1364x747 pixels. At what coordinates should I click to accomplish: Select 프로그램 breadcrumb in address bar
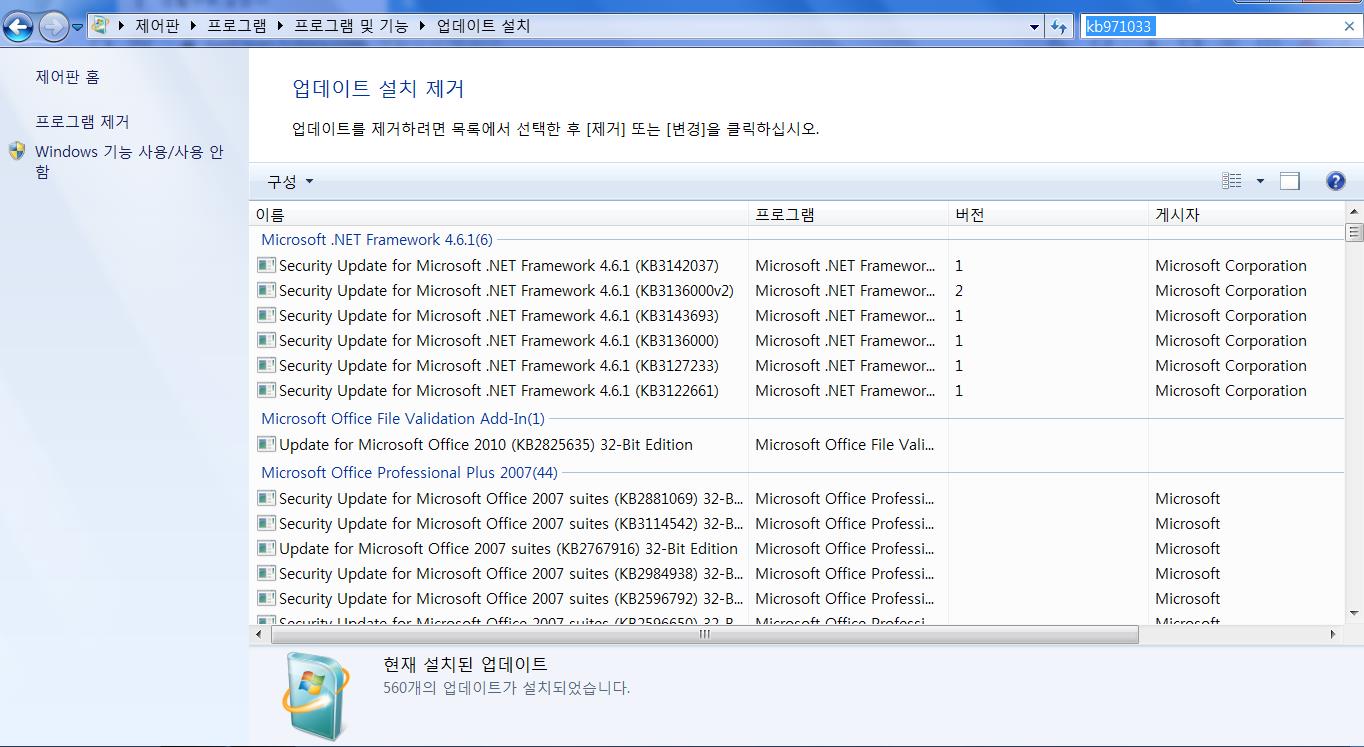click(x=237, y=26)
